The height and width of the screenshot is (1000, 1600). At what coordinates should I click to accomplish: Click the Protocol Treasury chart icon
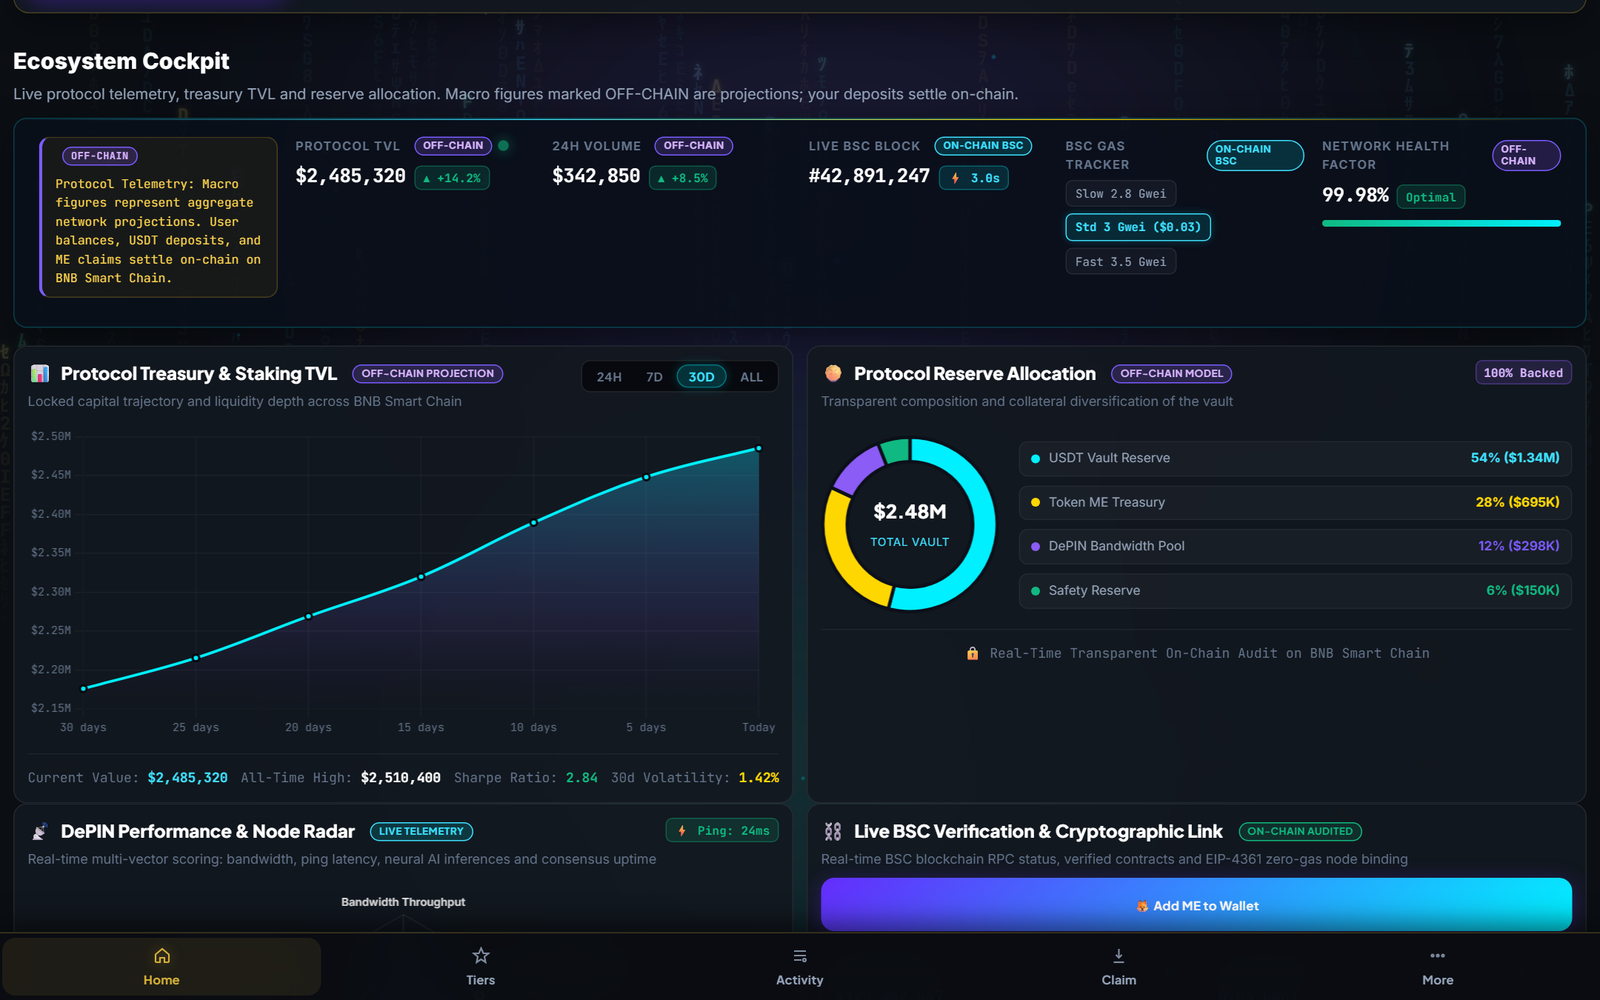tap(40, 374)
